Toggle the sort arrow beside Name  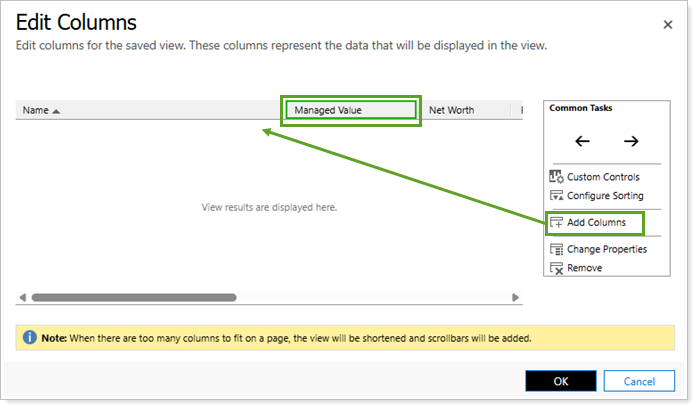pyautogui.click(x=56, y=110)
